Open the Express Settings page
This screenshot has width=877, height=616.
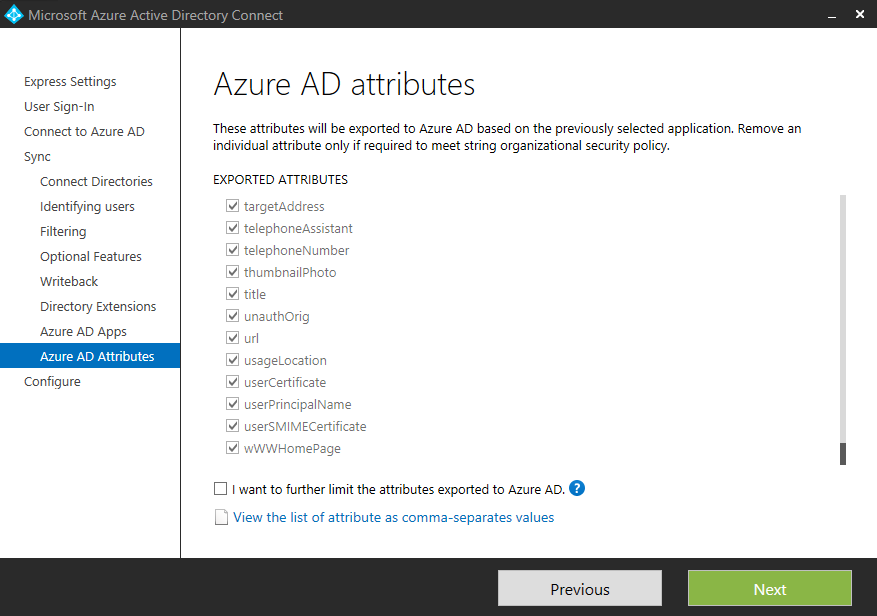tap(70, 82)
